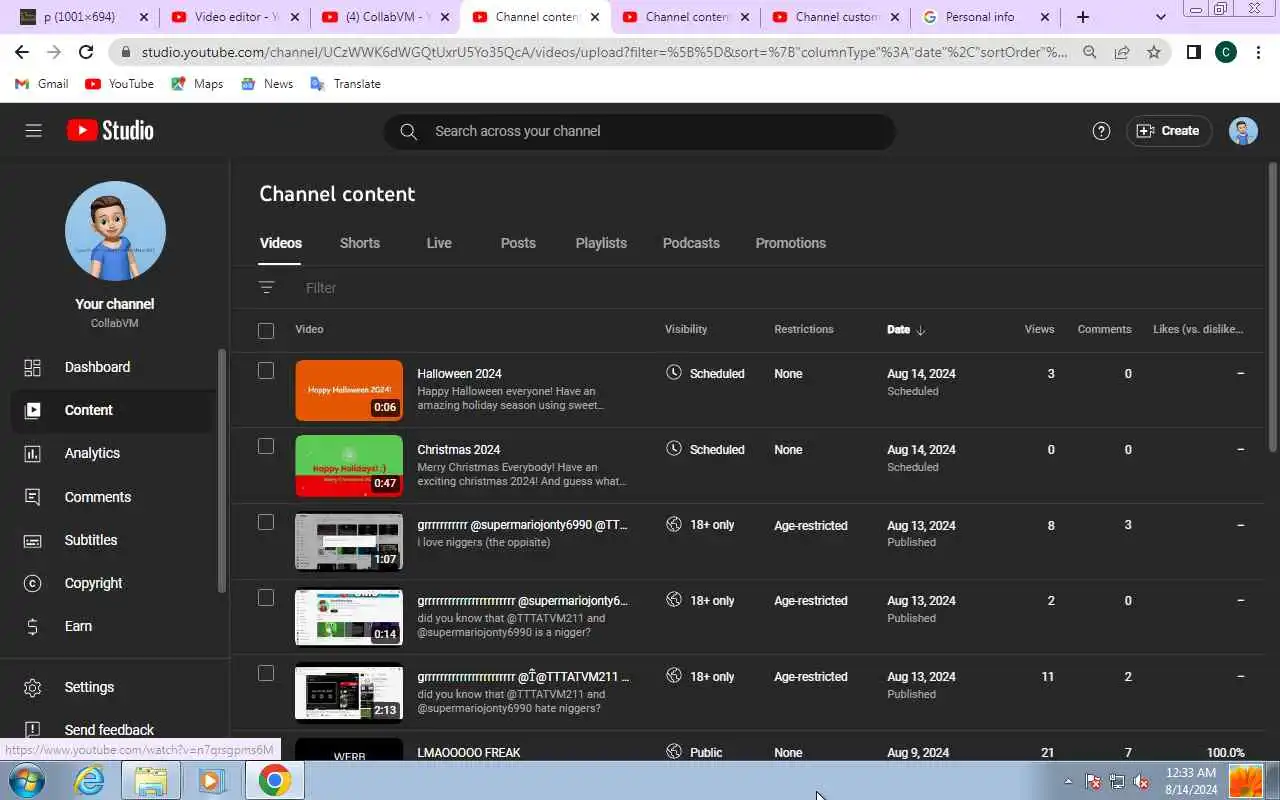Open the account avatar menu in Studio
1280x800 pixels.
pyautogui.click(x=1243, y=131)
